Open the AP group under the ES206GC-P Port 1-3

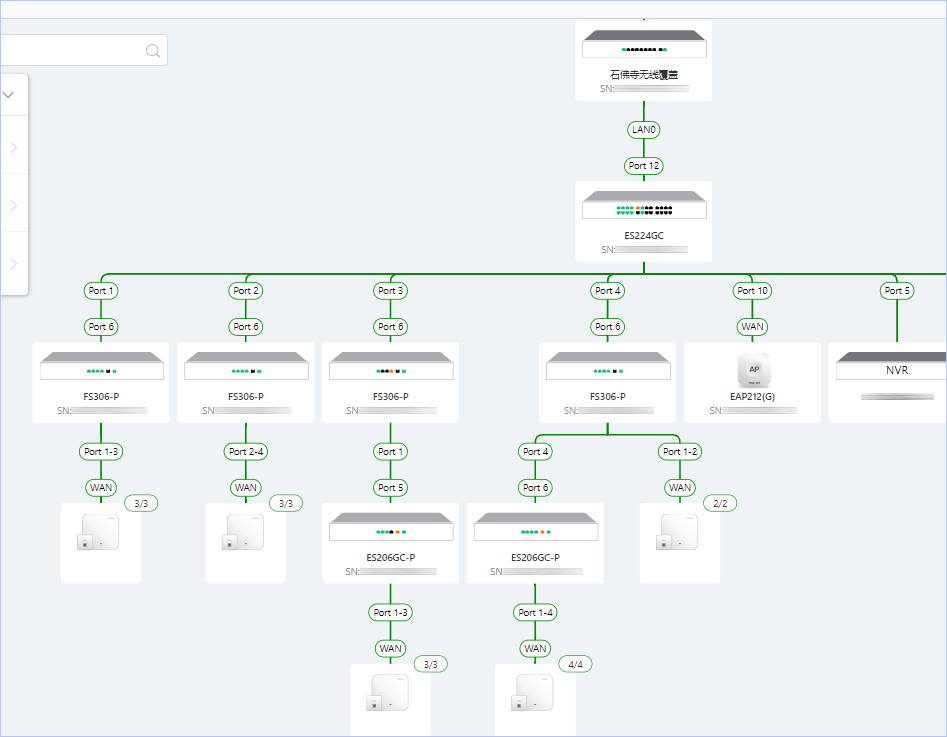click(390, 700)
